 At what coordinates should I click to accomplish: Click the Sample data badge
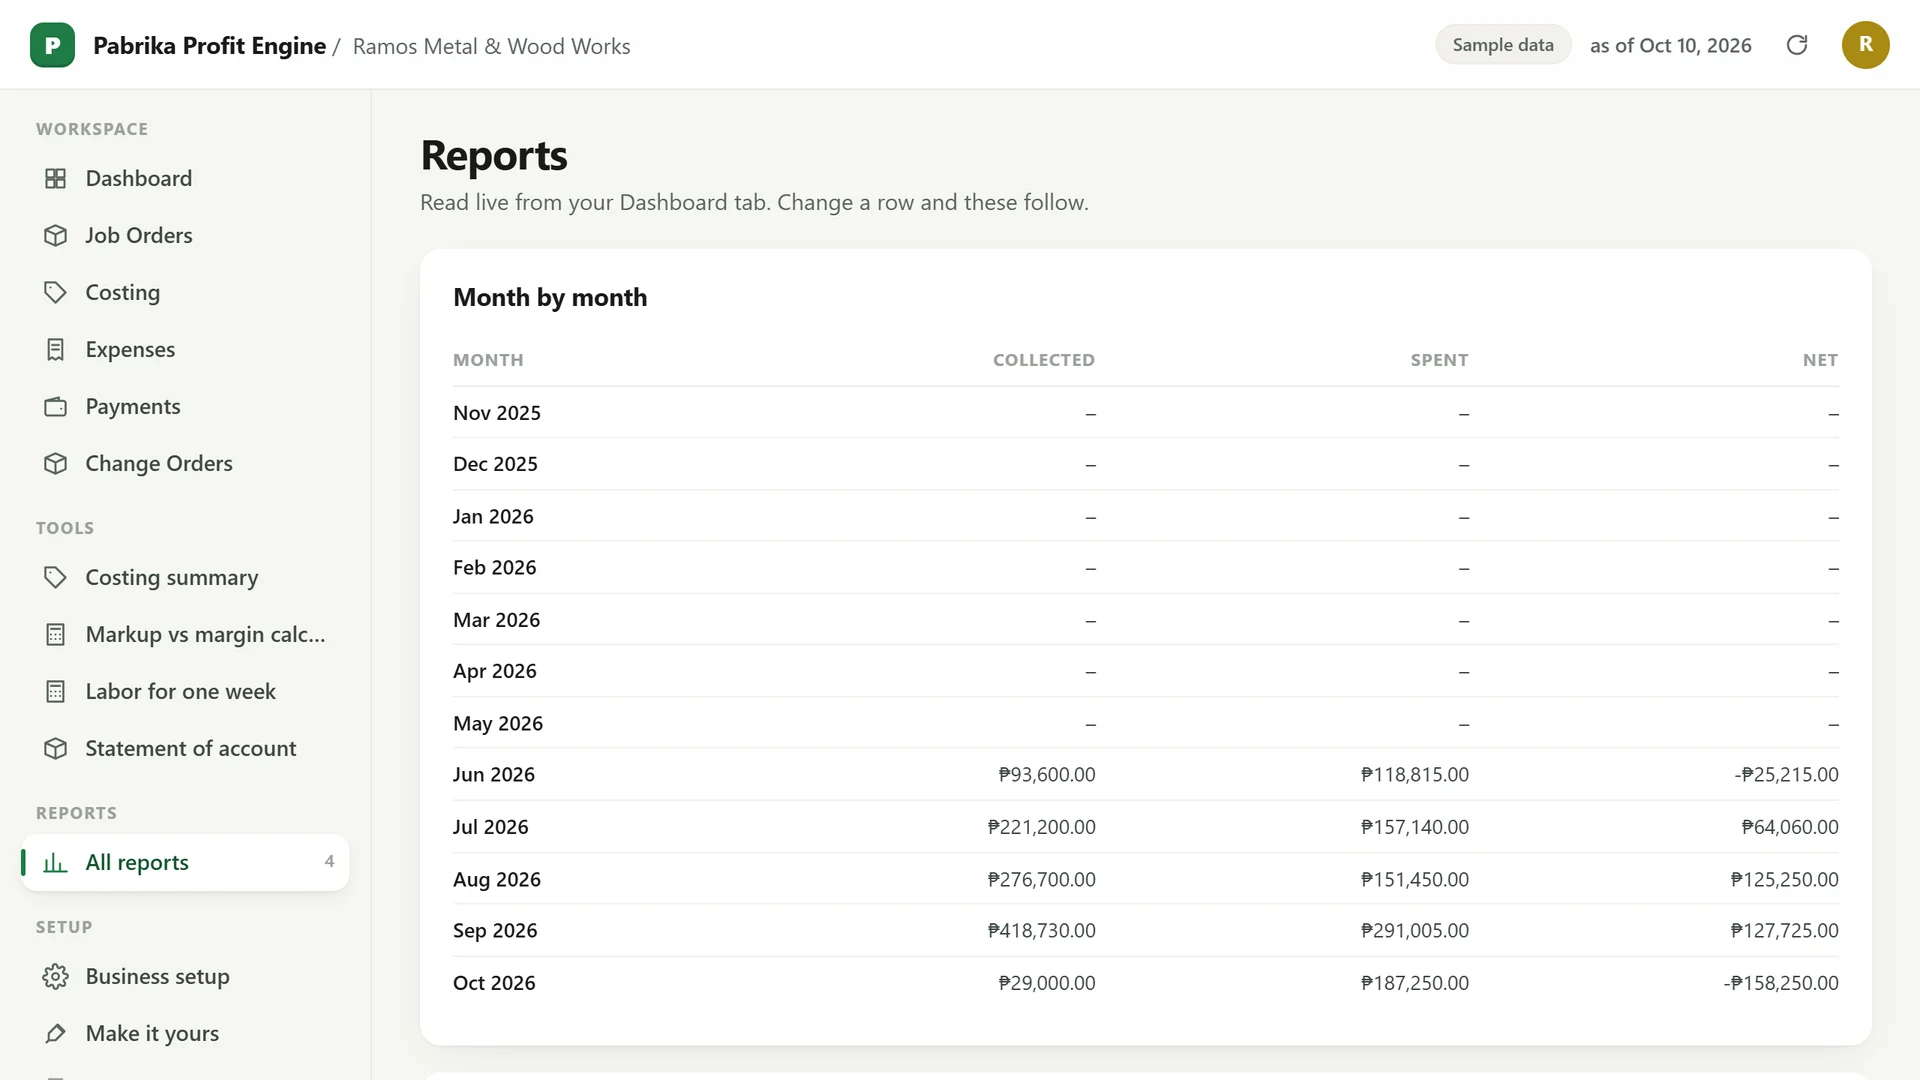tap(1503, 45)
